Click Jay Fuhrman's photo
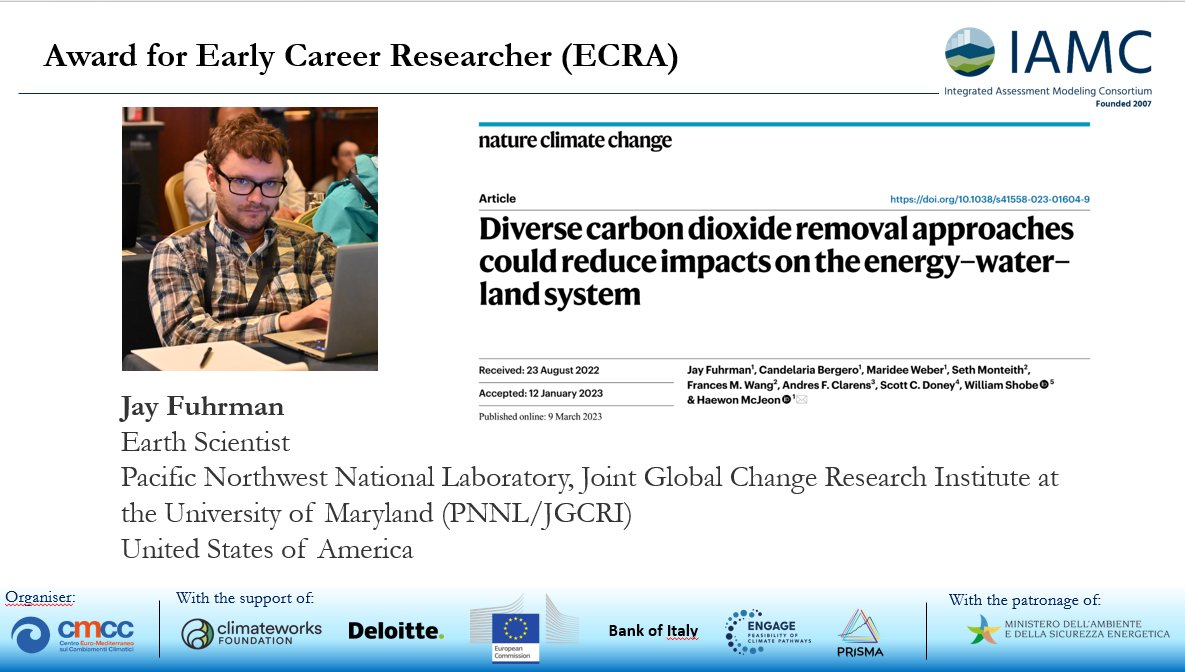 tap(249, 238)
